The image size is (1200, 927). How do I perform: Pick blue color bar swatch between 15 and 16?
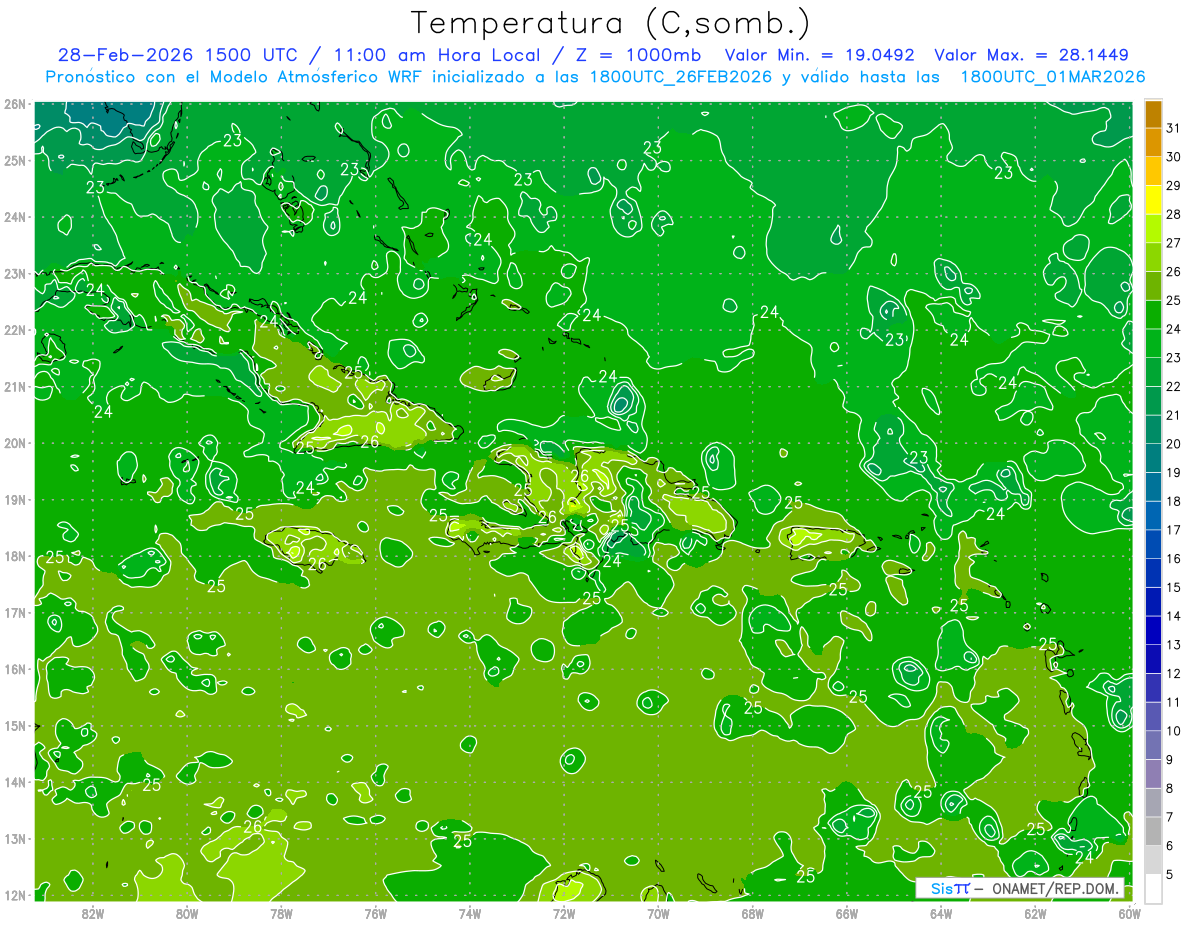[x=1154, y=573]
